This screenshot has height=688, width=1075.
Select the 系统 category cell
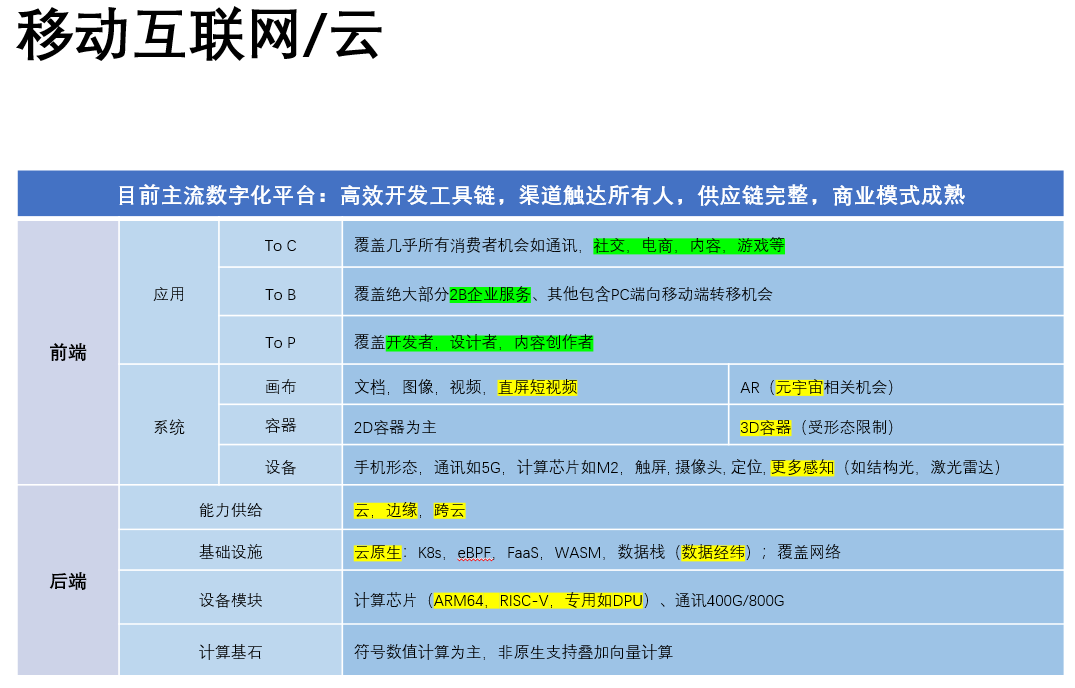[x=169, y=427]
